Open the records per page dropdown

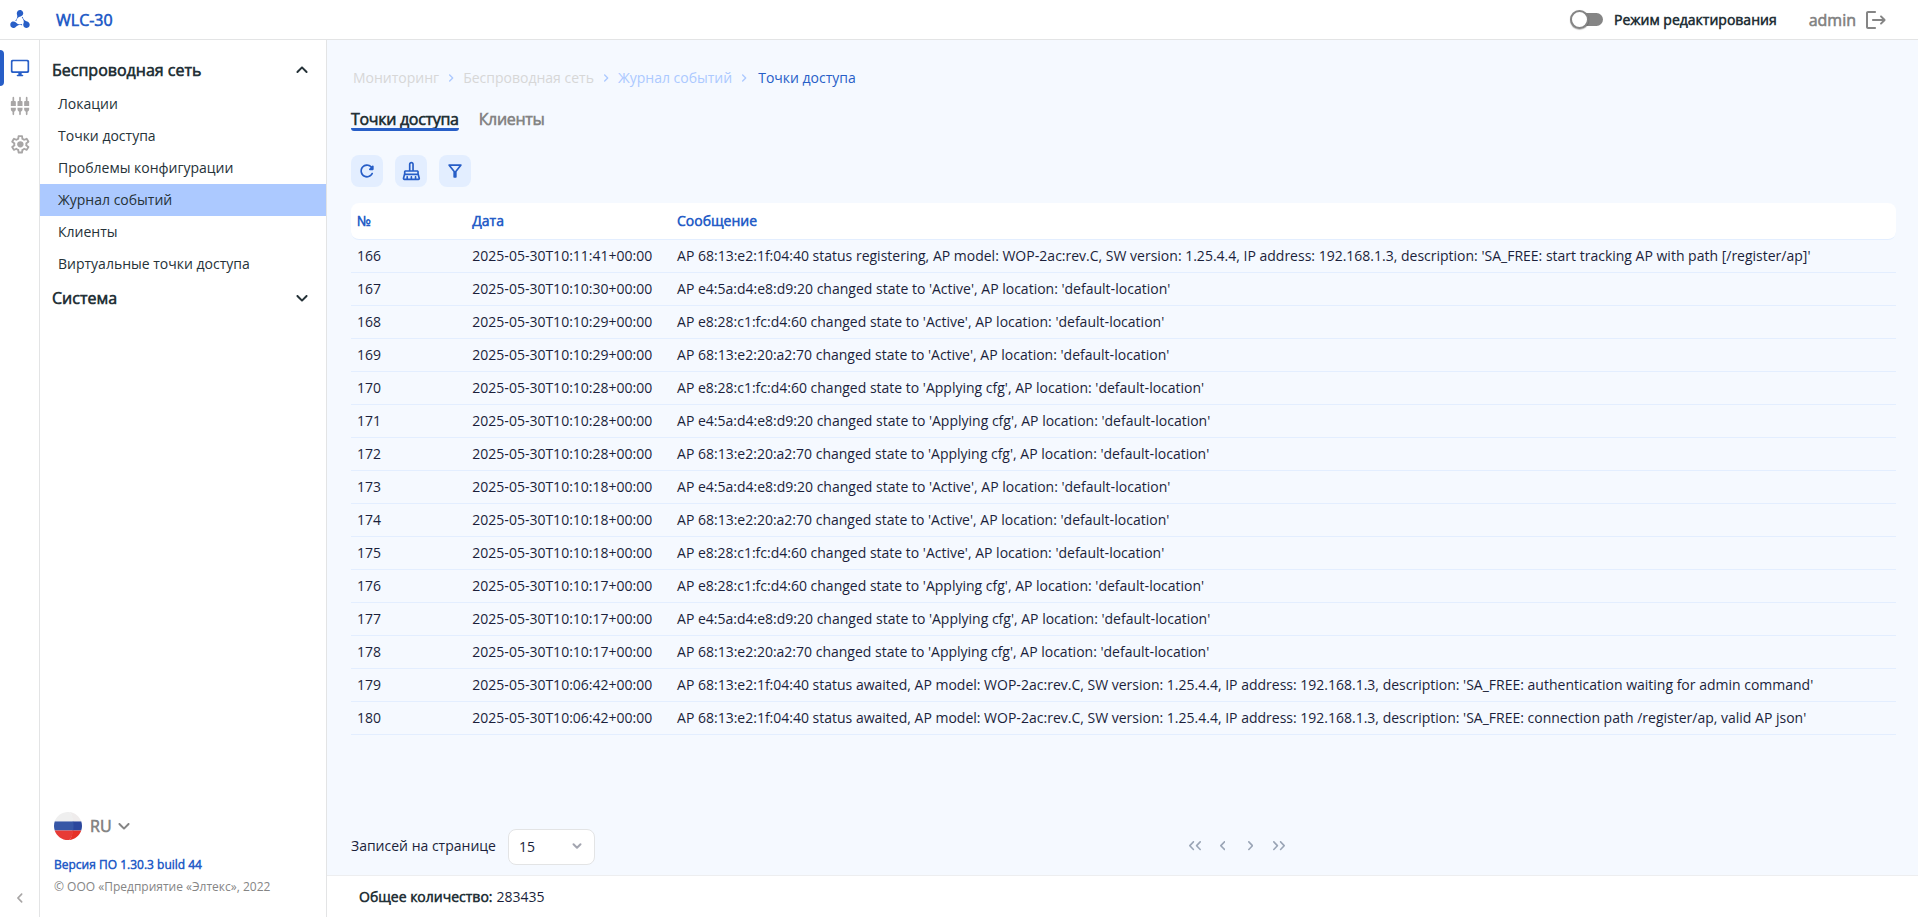[x=551, y=847]
